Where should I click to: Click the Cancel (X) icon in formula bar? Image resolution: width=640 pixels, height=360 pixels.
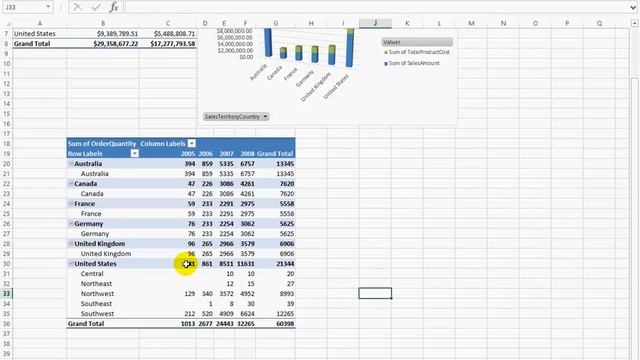click(77, 7)
